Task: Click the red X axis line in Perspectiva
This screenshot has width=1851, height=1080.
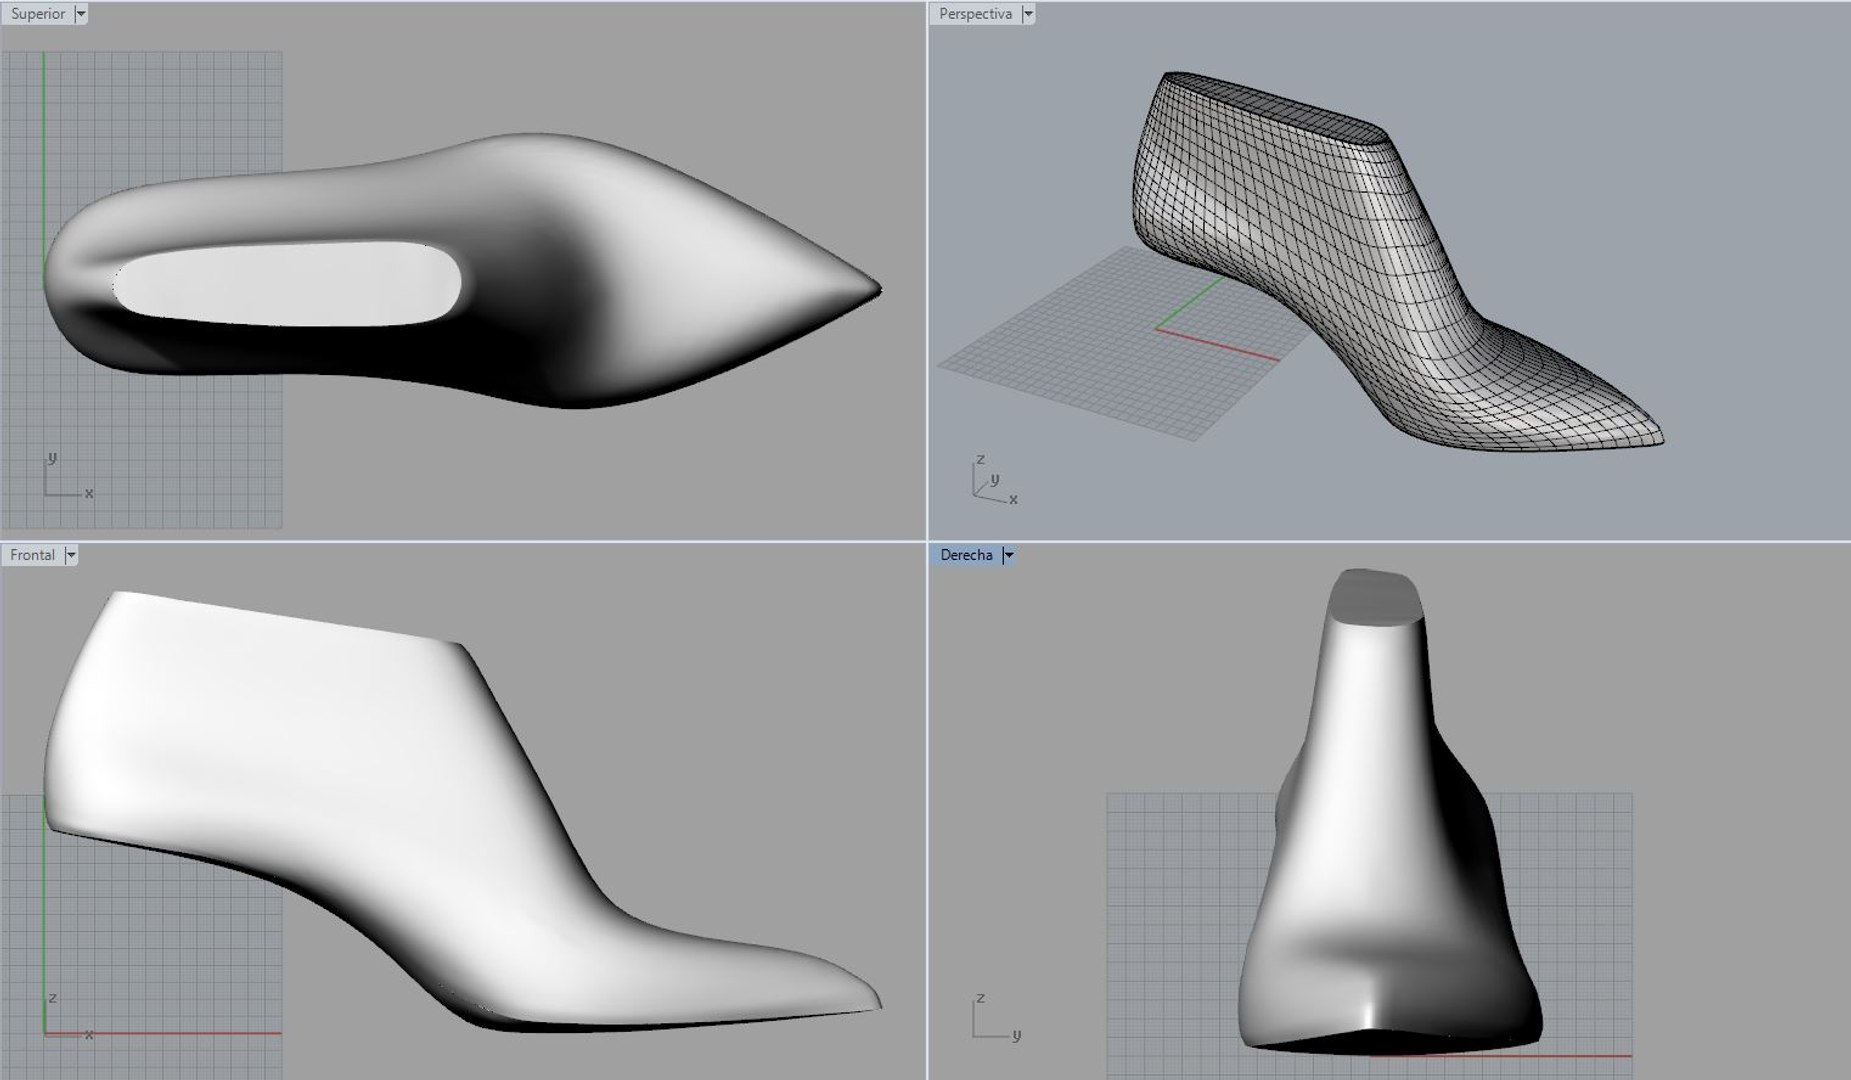Action: [1217, 343]
